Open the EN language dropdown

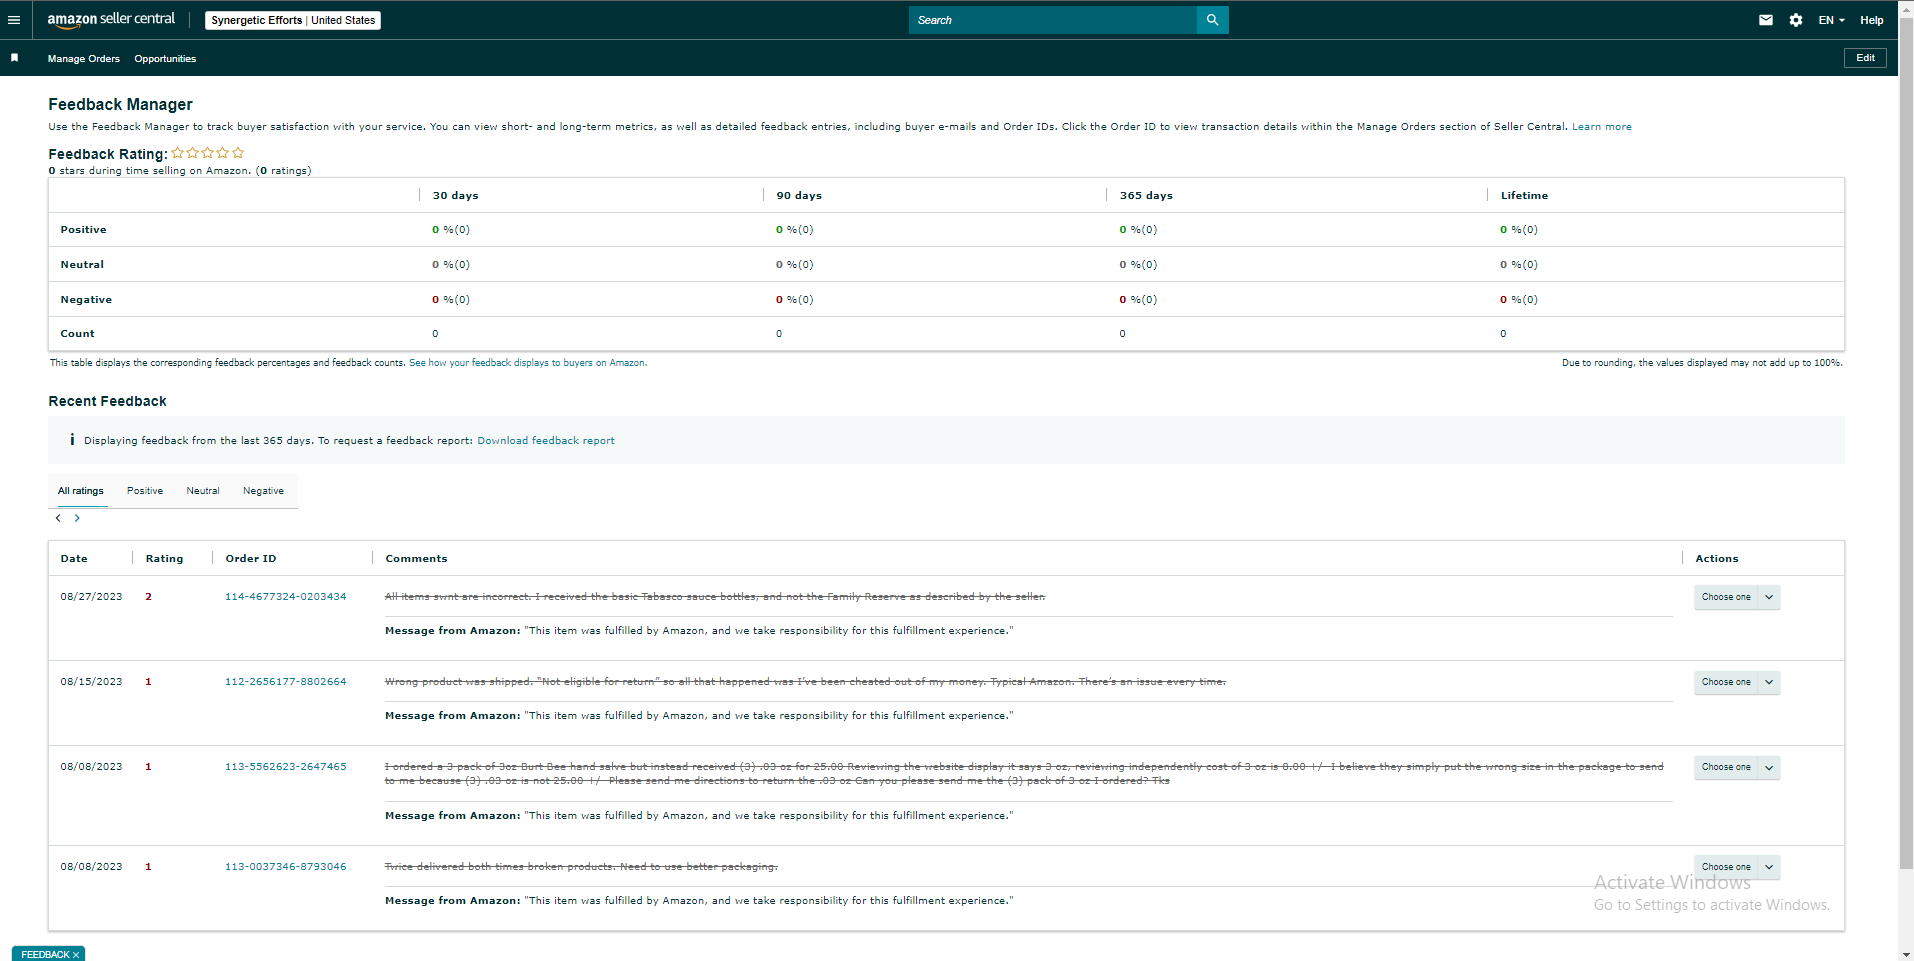1831,20
